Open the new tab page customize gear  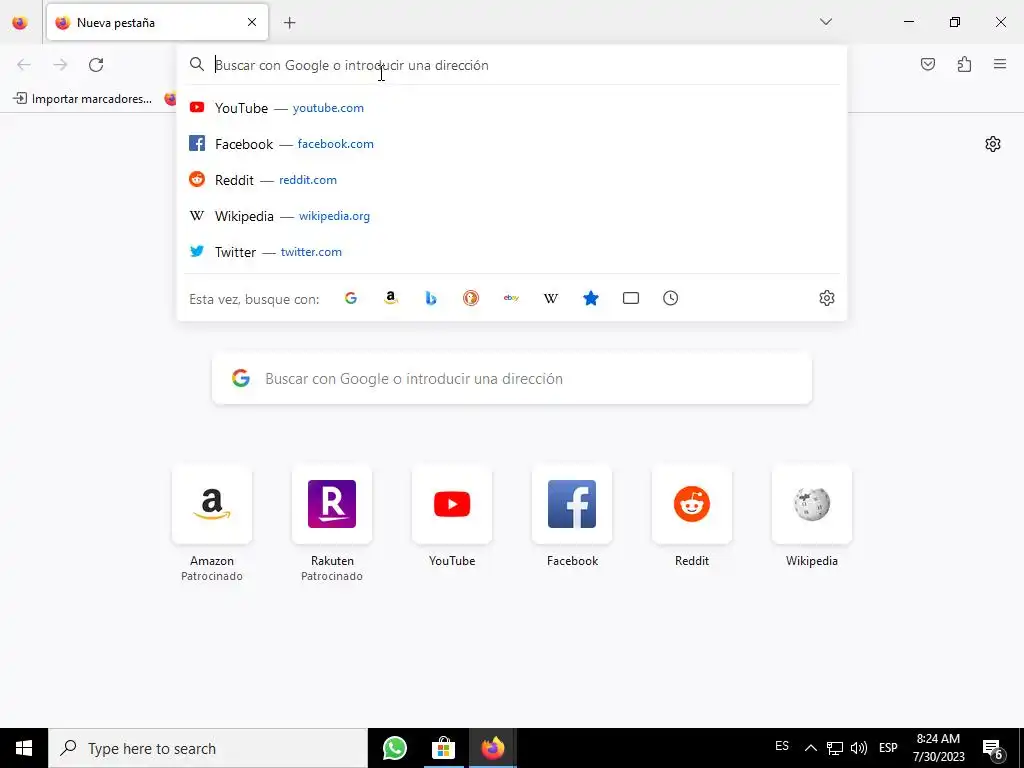click(x=993, y=144)
